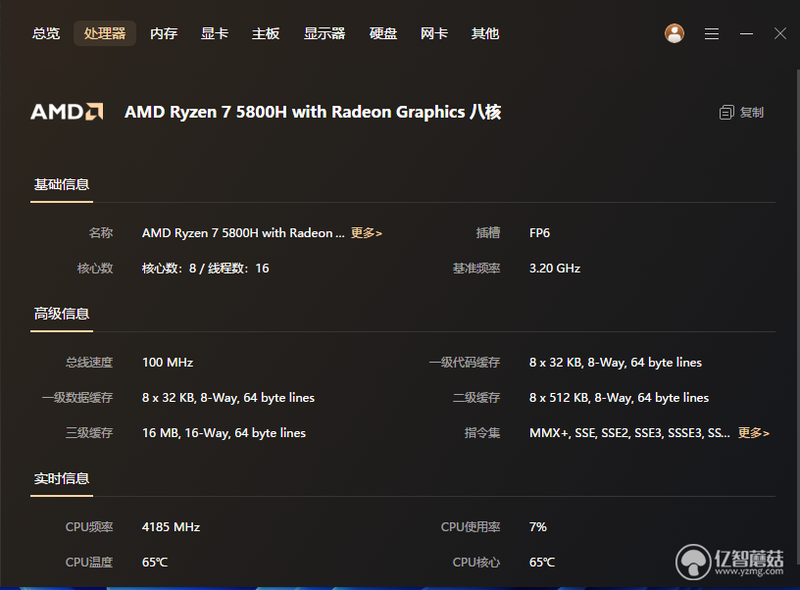Click the socket value 'FP6'
This screenshot has height=590, width=800.
(x=540, y=233)
